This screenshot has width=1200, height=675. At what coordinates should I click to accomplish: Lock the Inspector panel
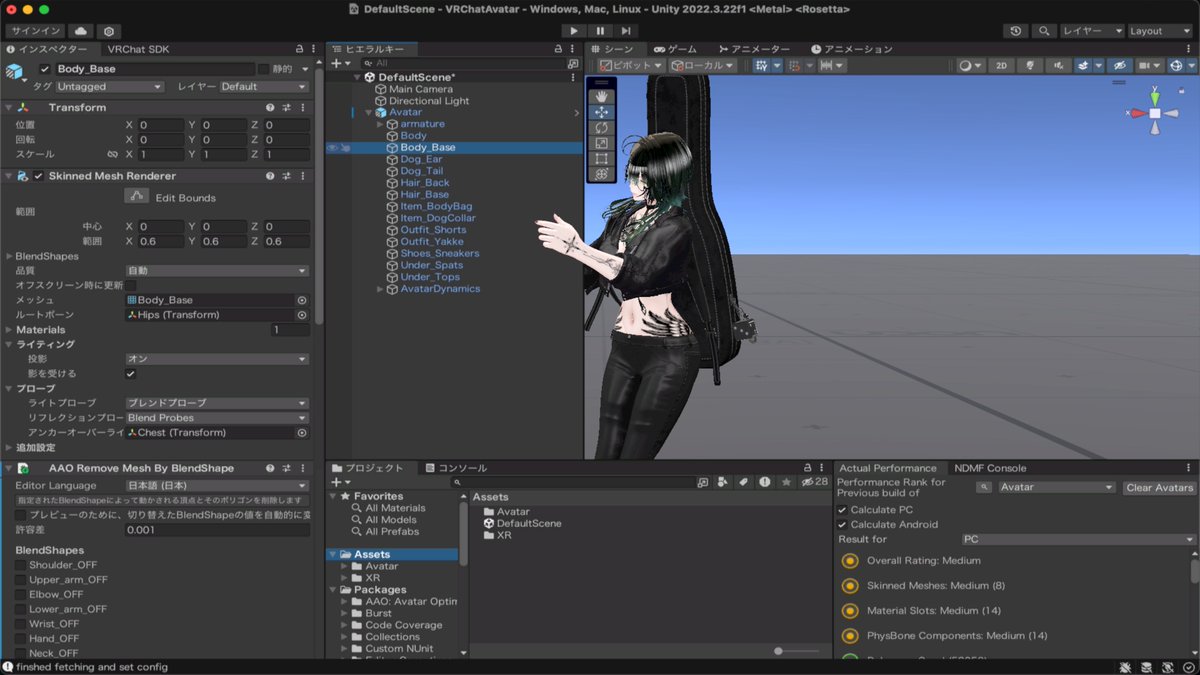point(300,48)
